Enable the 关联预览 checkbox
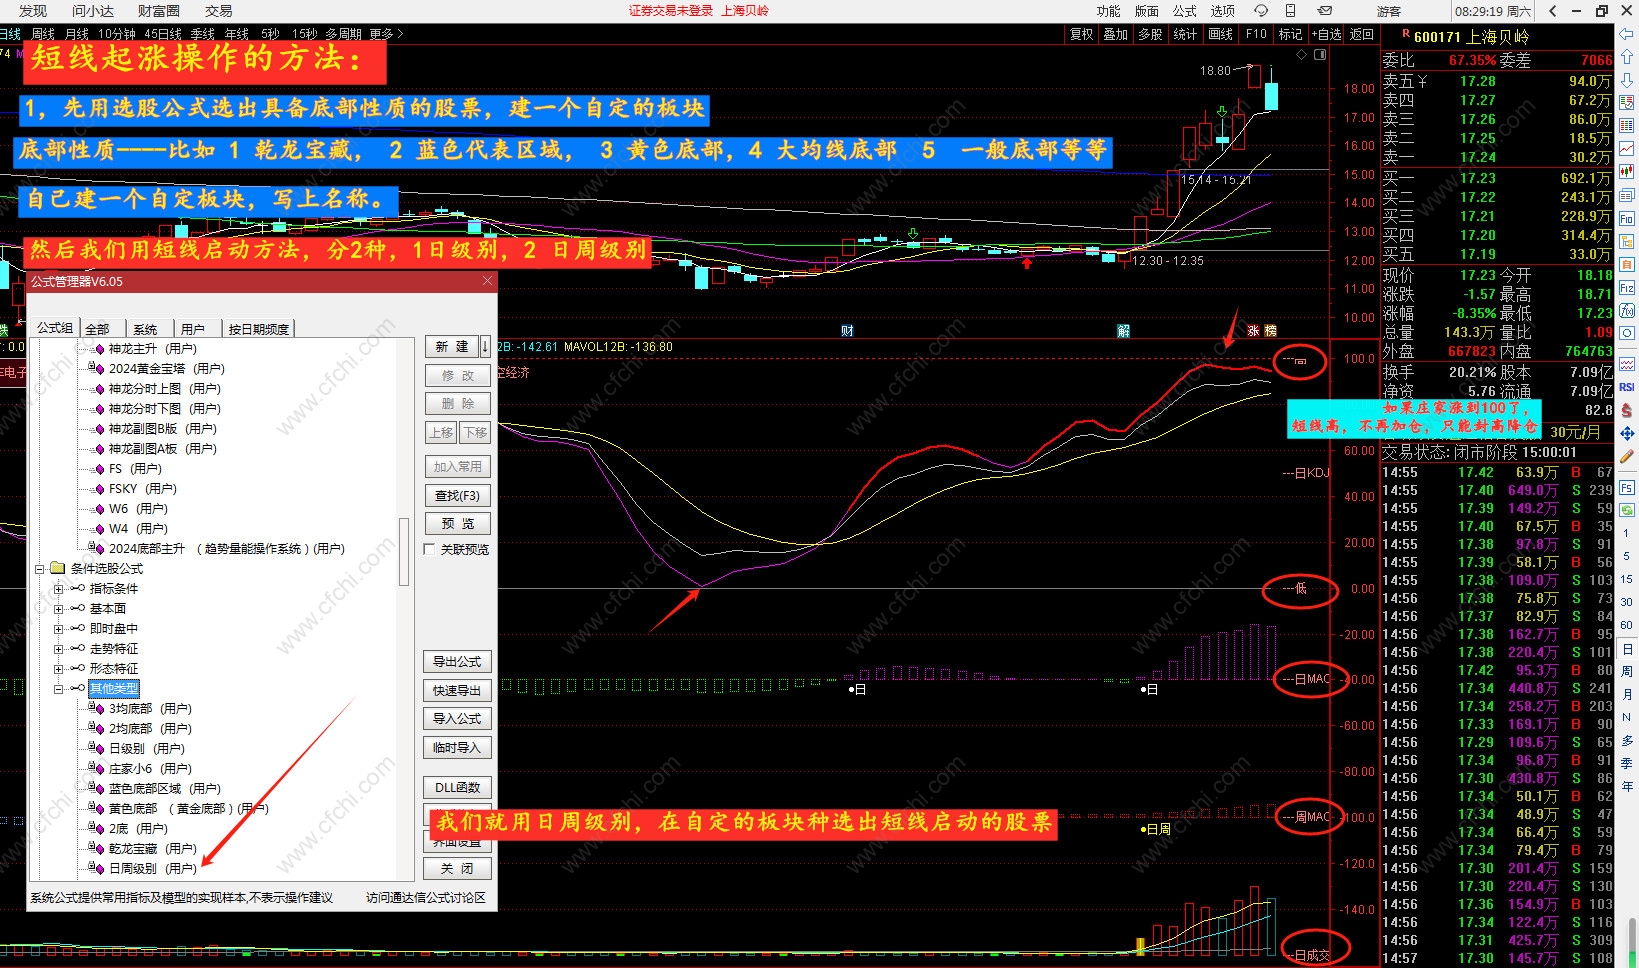The height and width of the screenshot is (968, 1639). (x=430, y=549)
